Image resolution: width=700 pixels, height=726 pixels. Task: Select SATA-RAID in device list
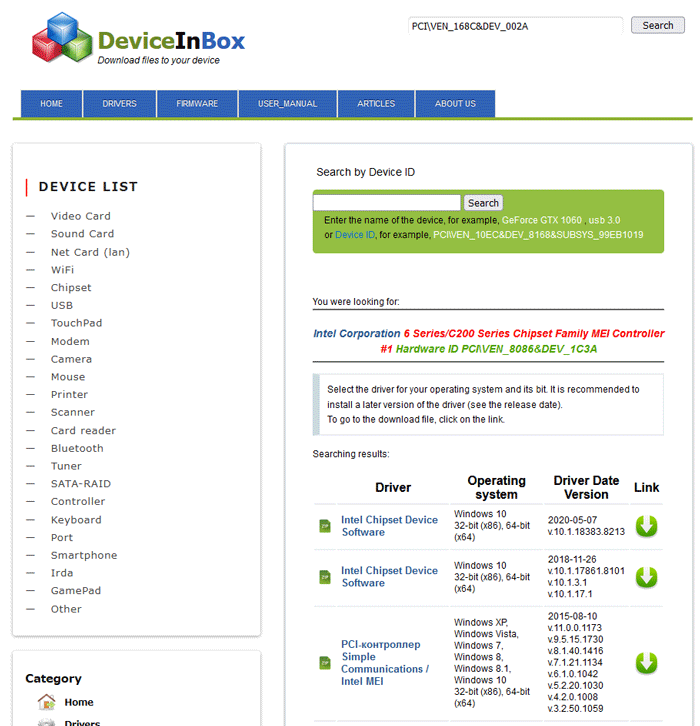81,484
